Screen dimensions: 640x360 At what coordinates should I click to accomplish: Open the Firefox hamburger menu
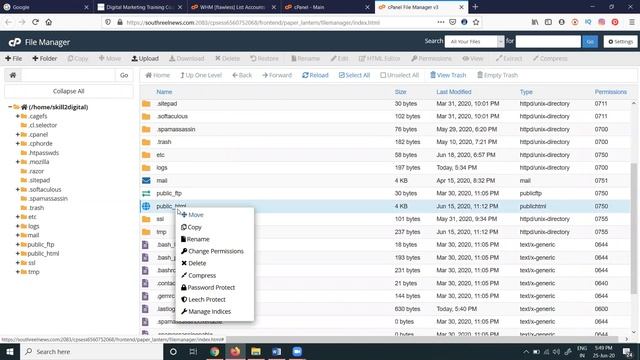pos(631,22)
